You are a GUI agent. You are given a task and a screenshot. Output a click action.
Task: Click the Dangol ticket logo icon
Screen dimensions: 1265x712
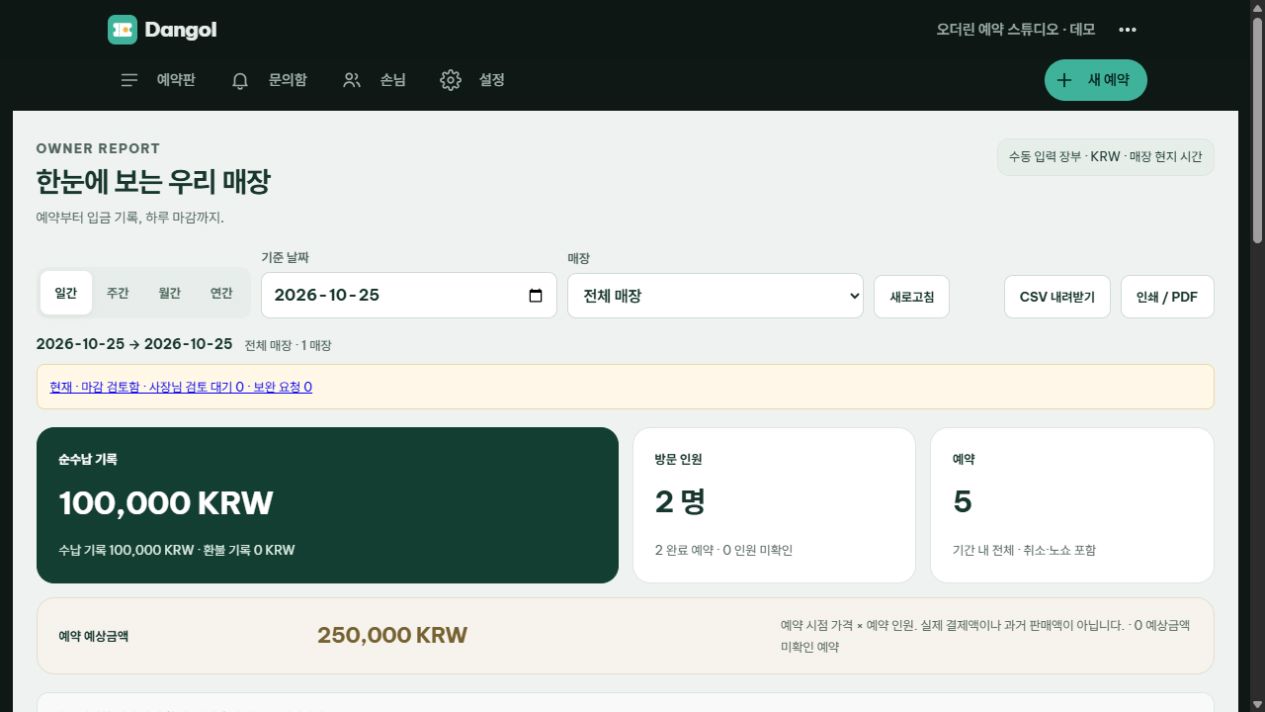(122, 30)
